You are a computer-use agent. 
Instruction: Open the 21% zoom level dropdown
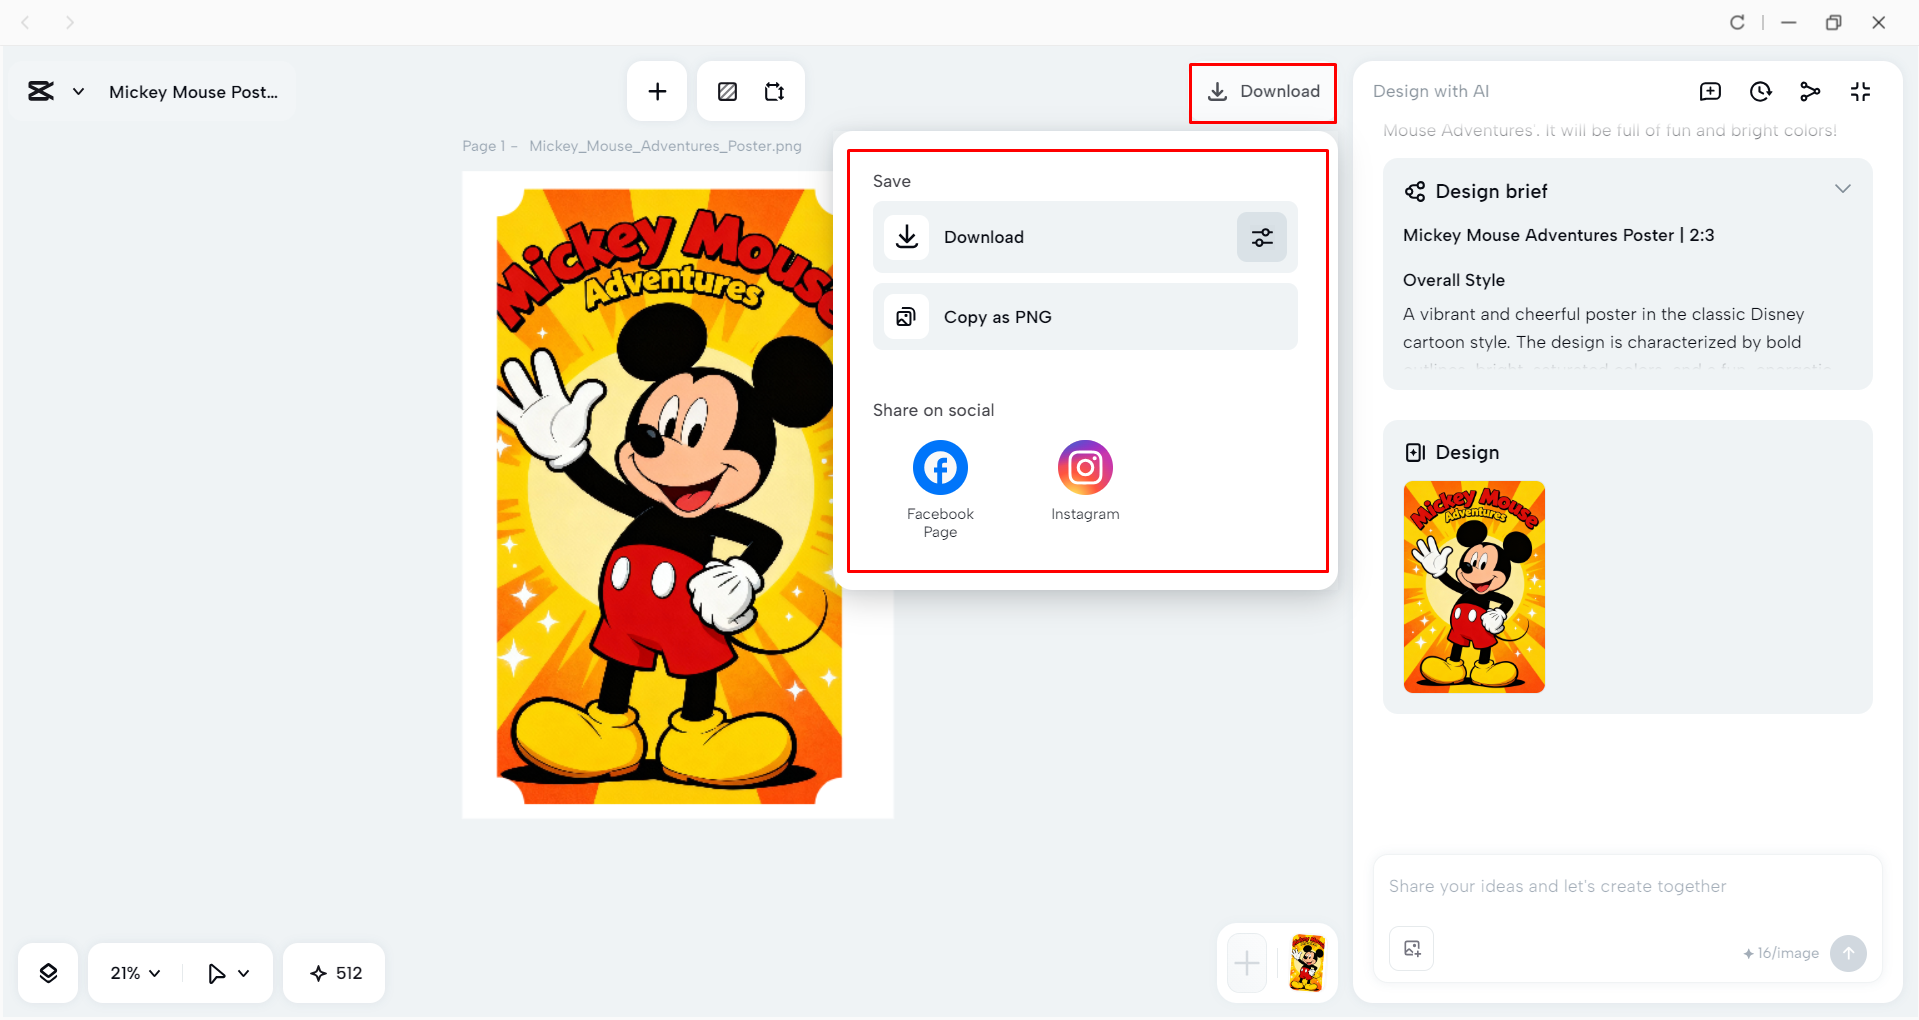(x=133, y=972)
